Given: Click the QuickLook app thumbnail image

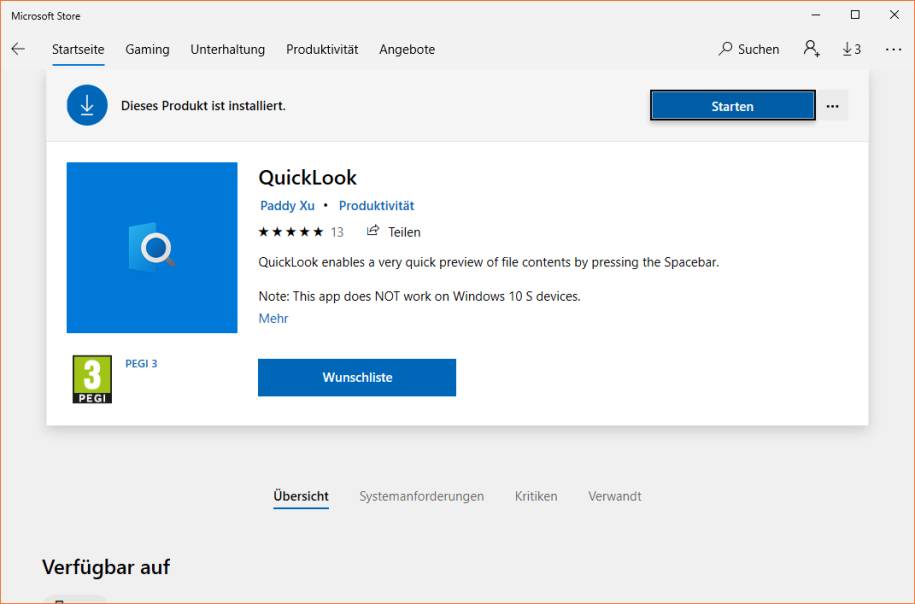Looking at the screenshot, I should pos(151,247).
